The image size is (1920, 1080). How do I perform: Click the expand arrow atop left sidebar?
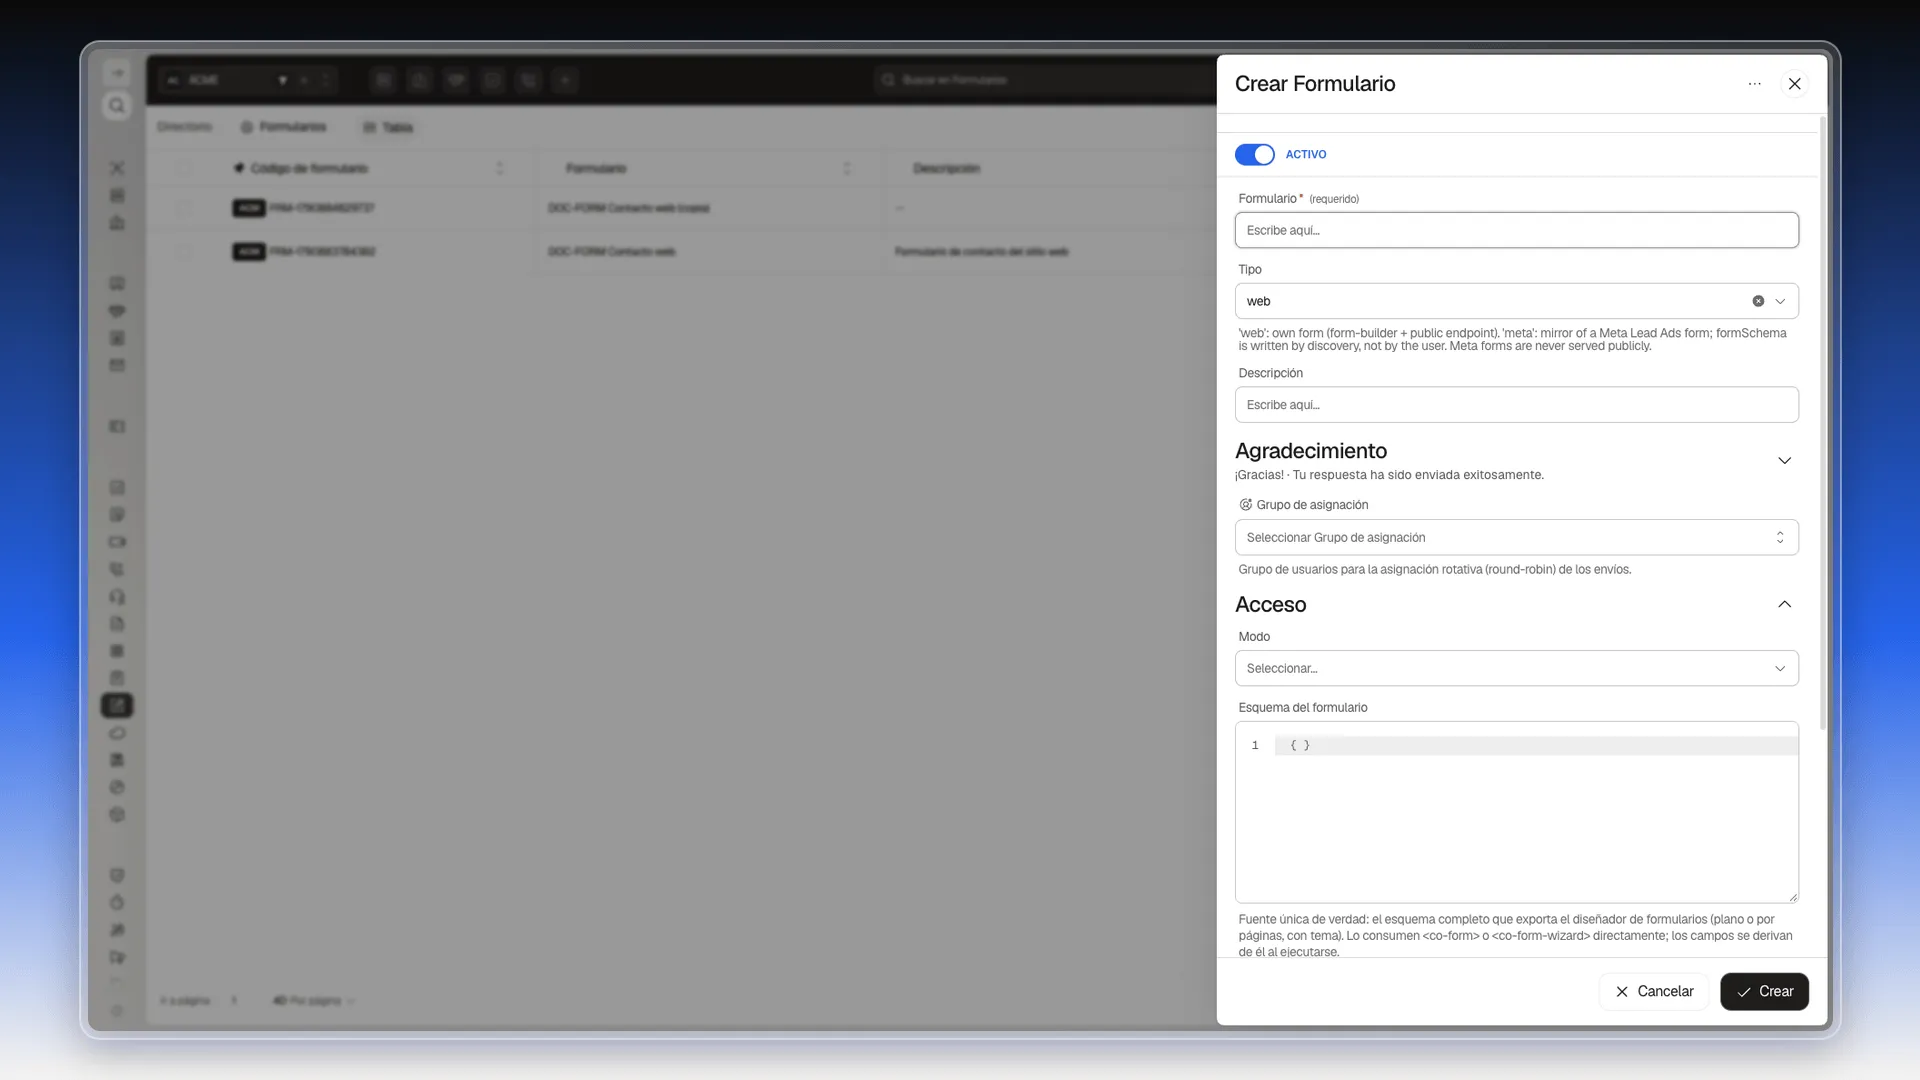117,73
